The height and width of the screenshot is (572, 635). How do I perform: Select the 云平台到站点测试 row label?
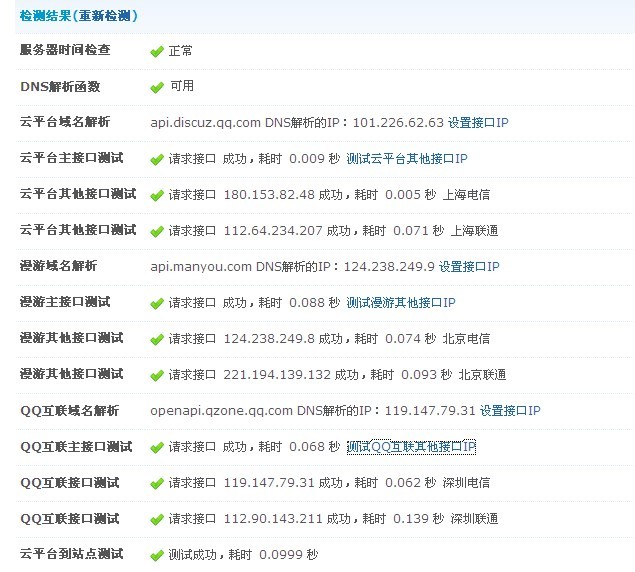[x=72, y=553]
